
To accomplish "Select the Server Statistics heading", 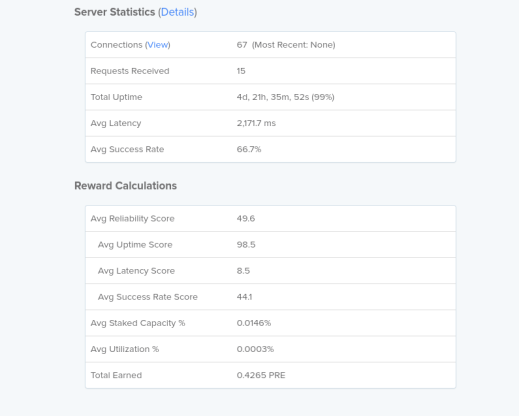I will 115,12.
